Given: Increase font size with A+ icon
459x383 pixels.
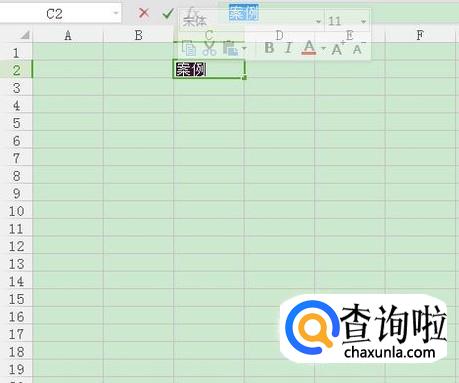Looking at the screenshot, I should [338, 49].
